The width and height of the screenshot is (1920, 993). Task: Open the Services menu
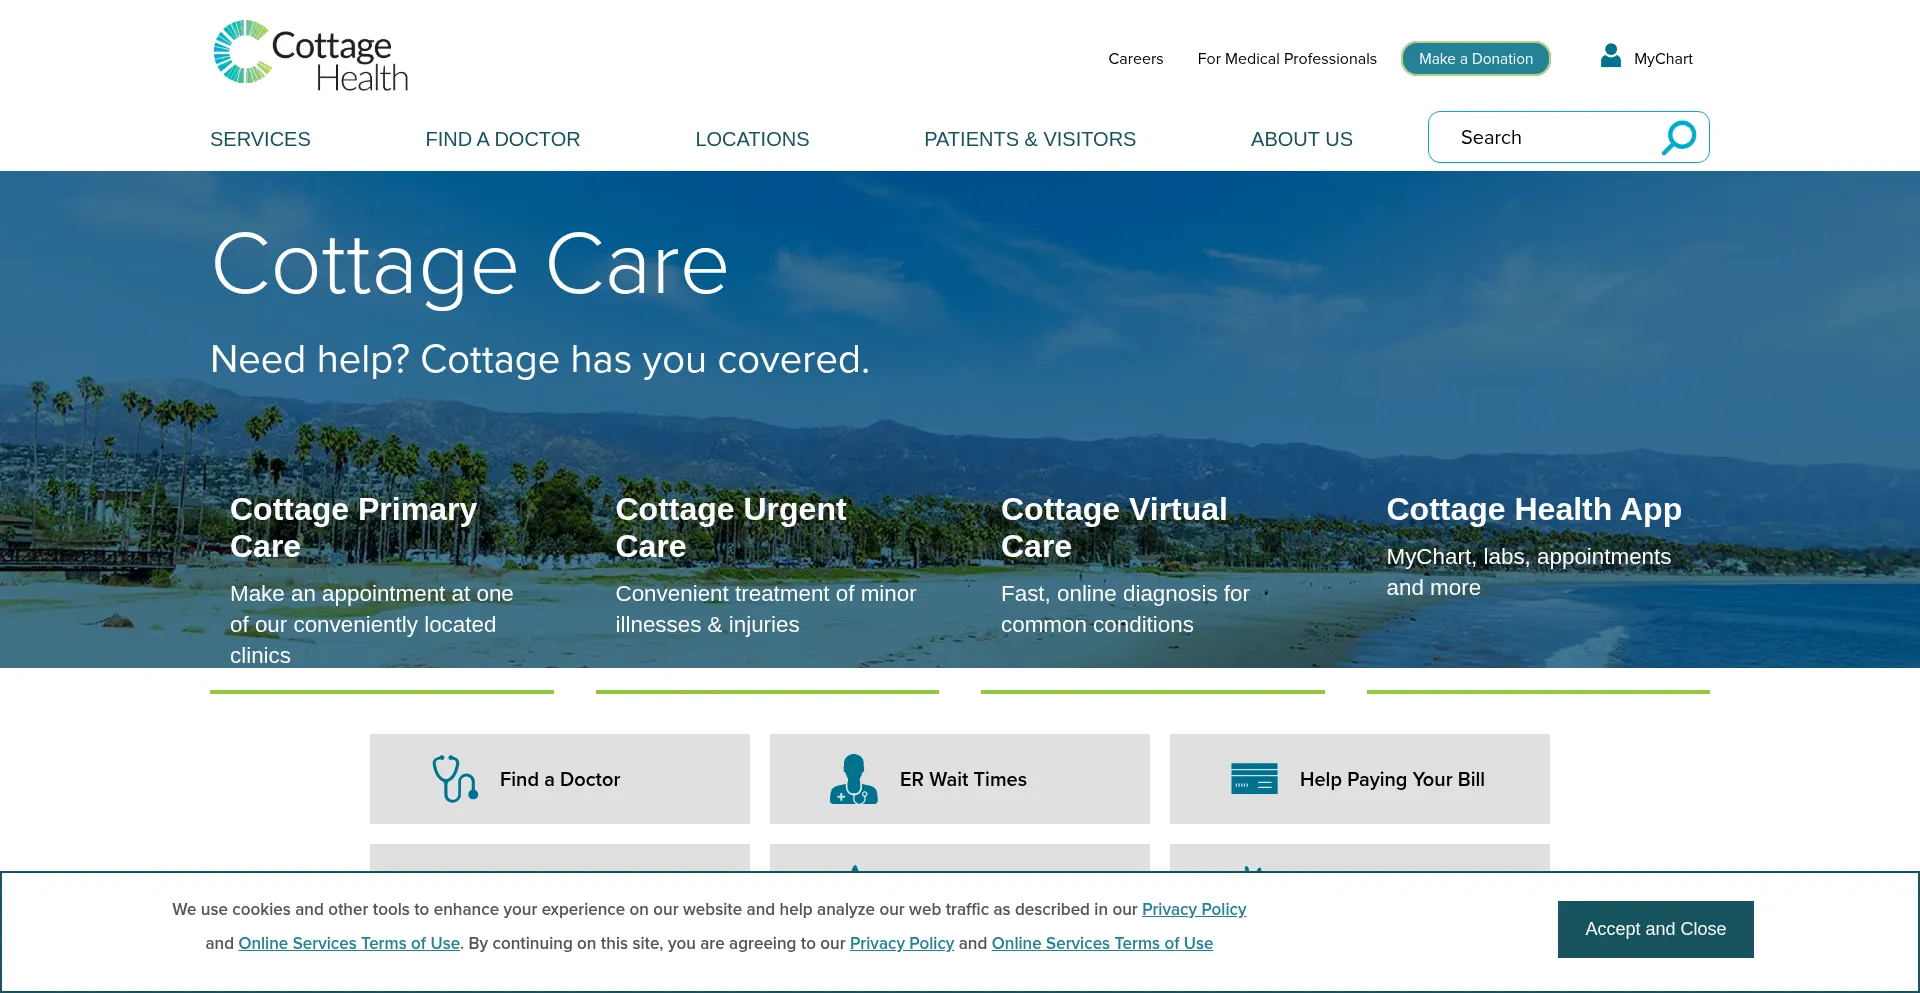[x=260, y=139]
